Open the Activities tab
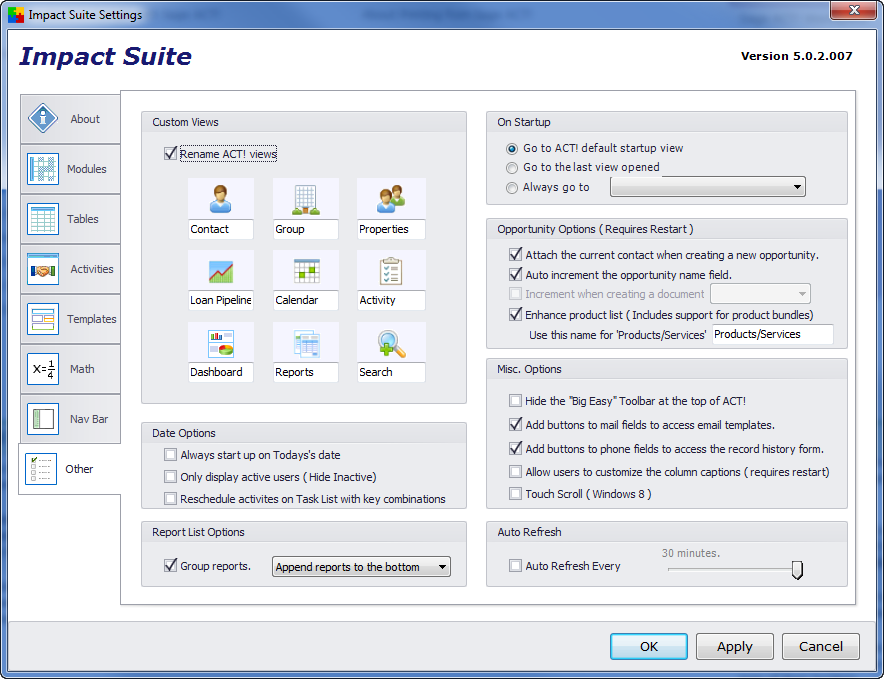This screenshot has width=884, height=679. pyautogui.click(x=70, y=269)
